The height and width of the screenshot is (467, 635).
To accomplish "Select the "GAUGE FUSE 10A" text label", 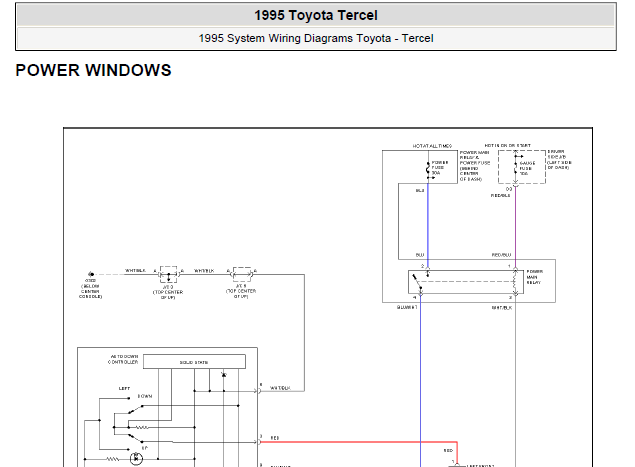I will point(527,168).
